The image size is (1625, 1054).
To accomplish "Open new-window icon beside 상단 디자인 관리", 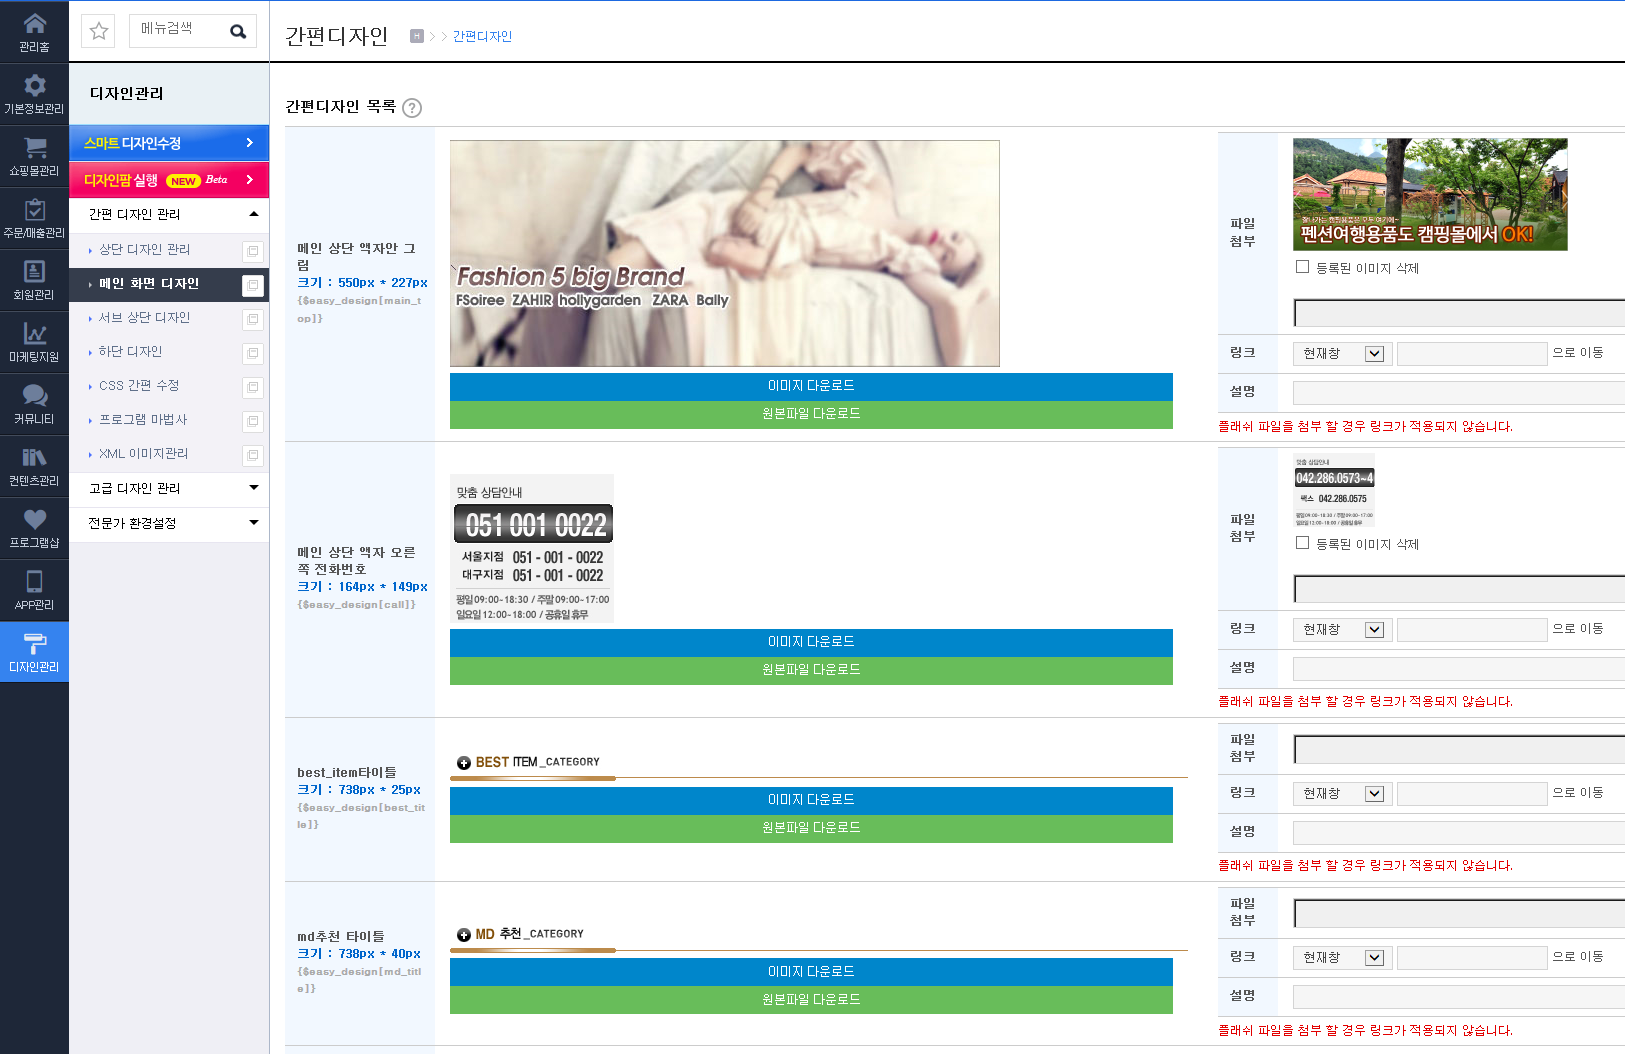I will click(x=253, y=251).
